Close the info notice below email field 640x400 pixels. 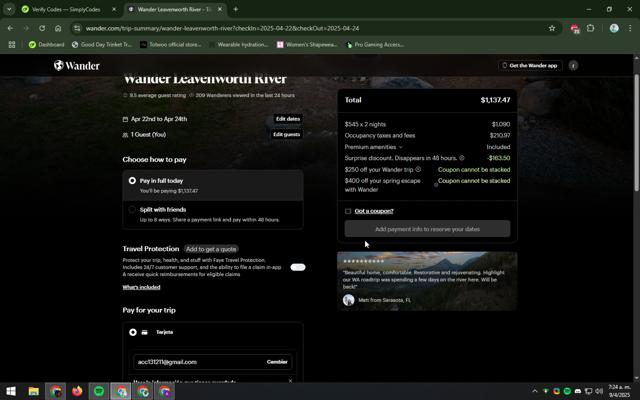click(290, 381)
